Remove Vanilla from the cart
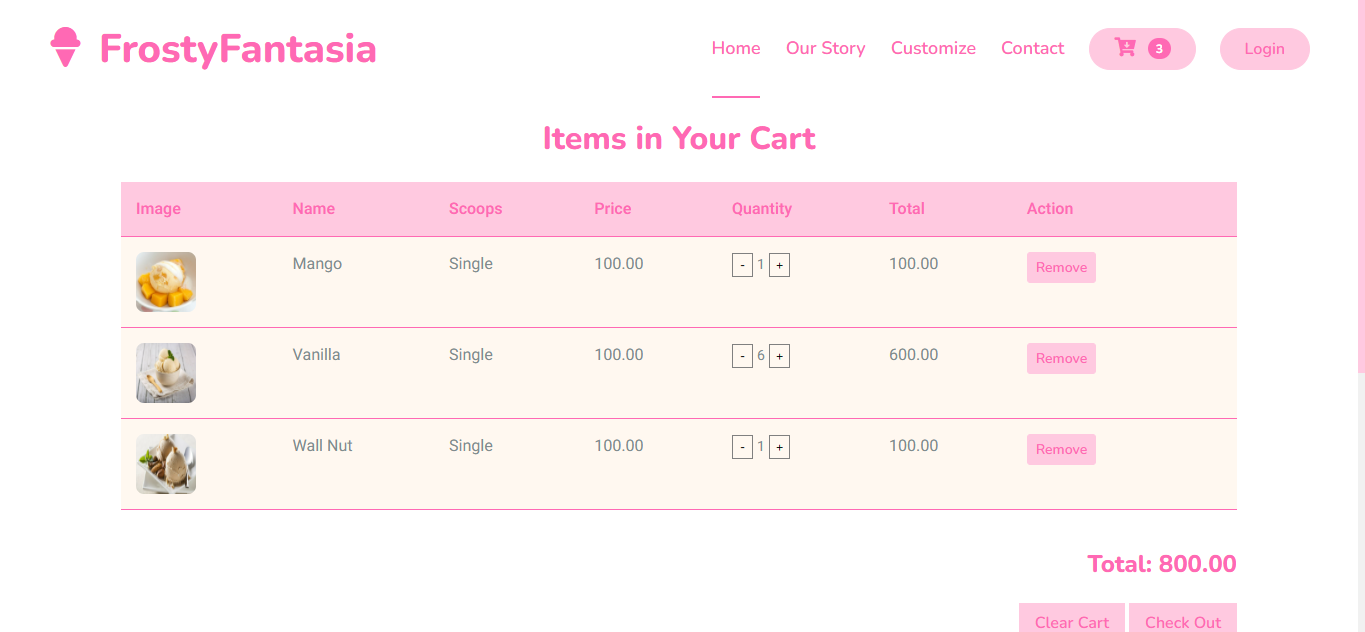 click(x=1061, y=359)
